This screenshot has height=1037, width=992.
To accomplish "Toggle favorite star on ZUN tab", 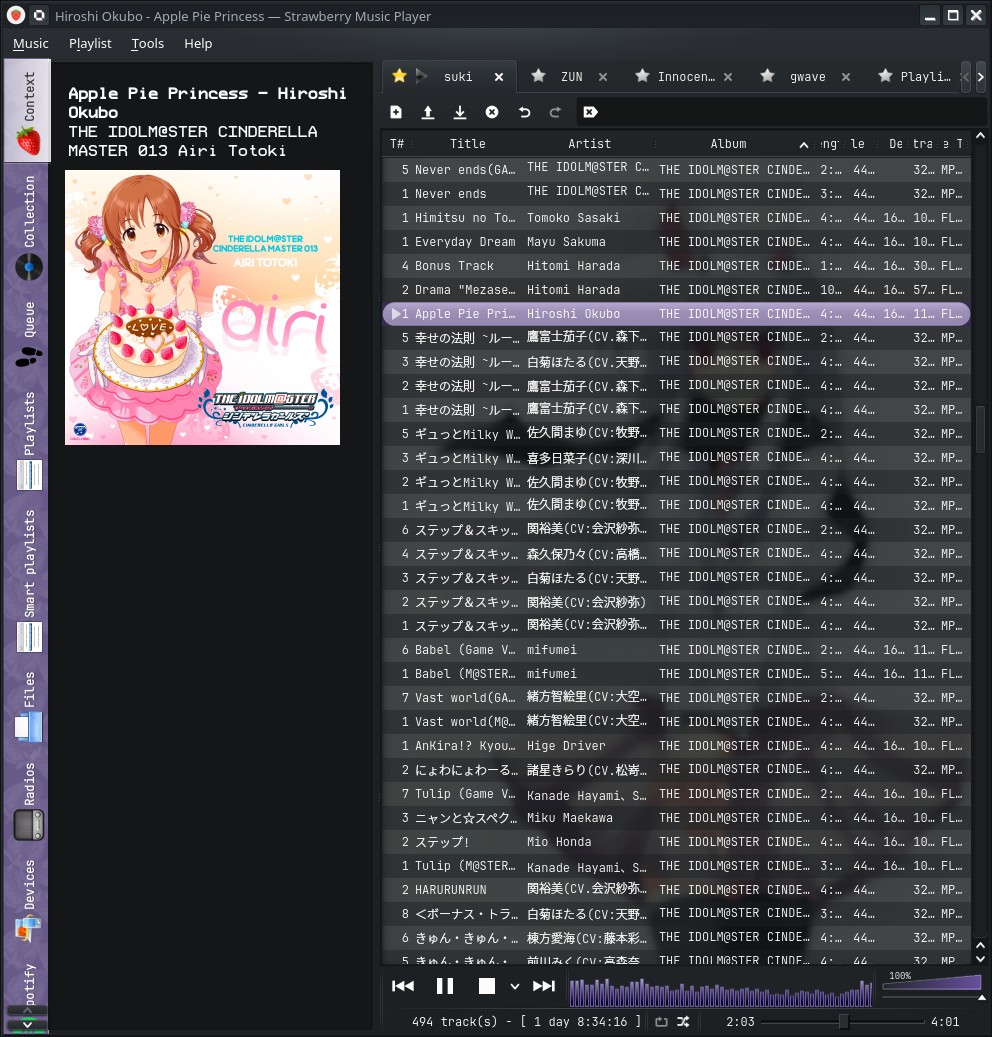I will tap(538, 75).
